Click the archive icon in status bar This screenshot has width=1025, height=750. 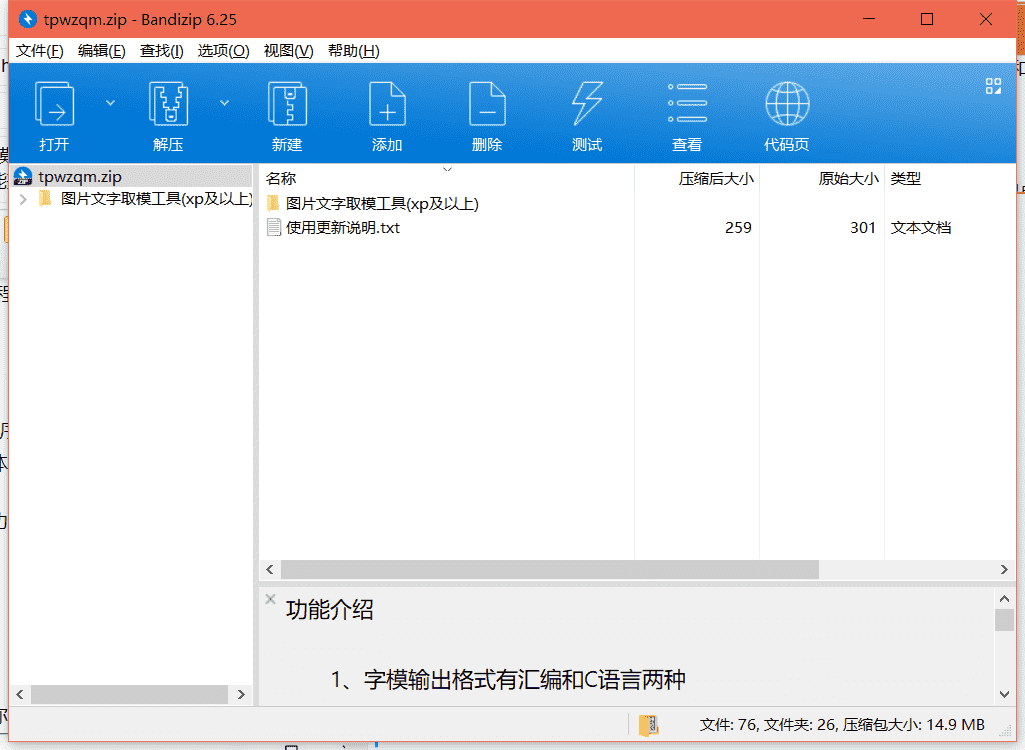pos(648,725)
